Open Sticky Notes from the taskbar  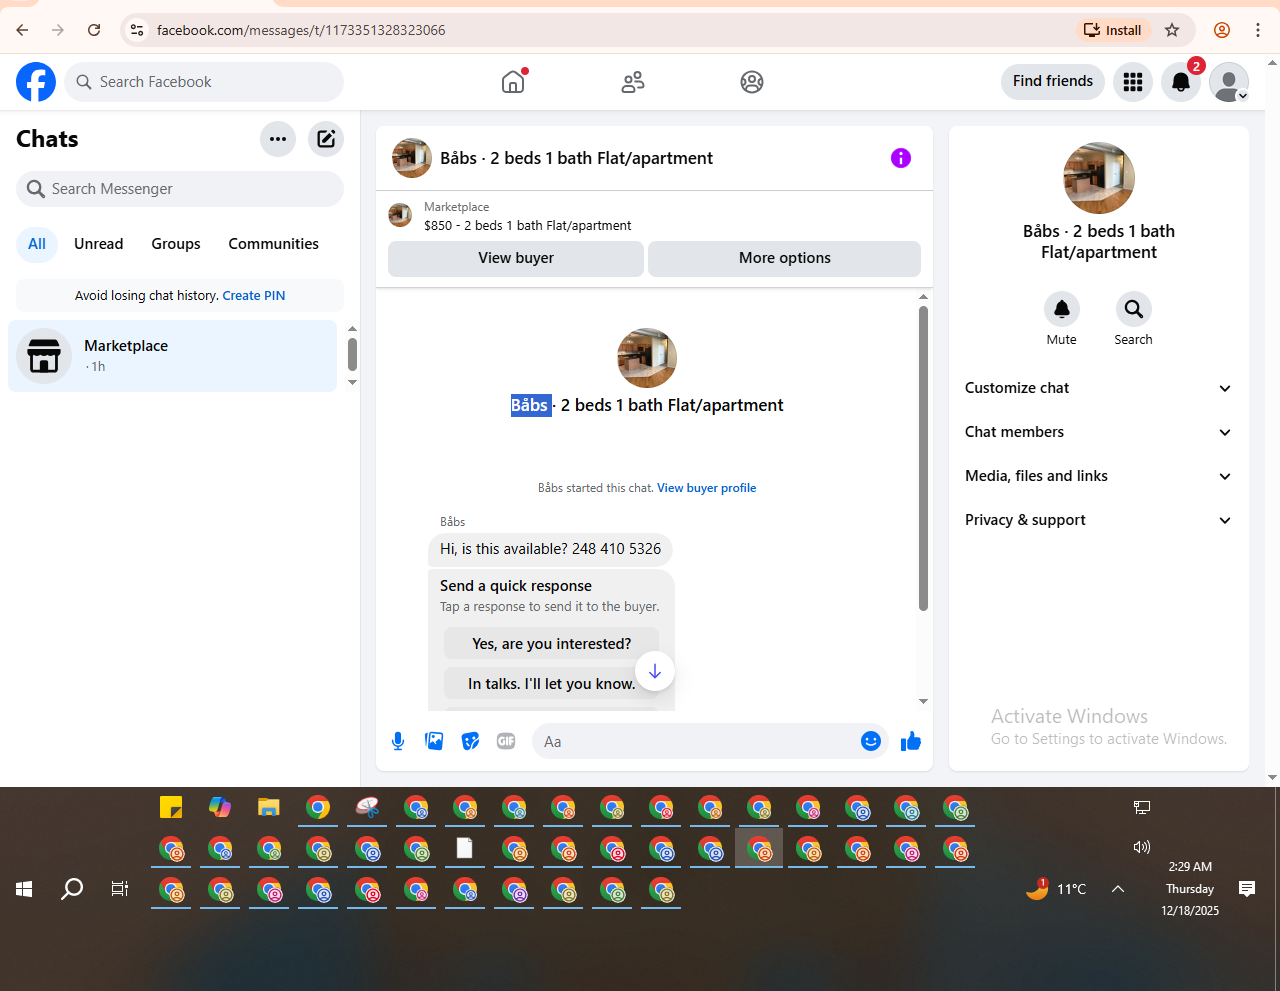(x=171, y=808)
